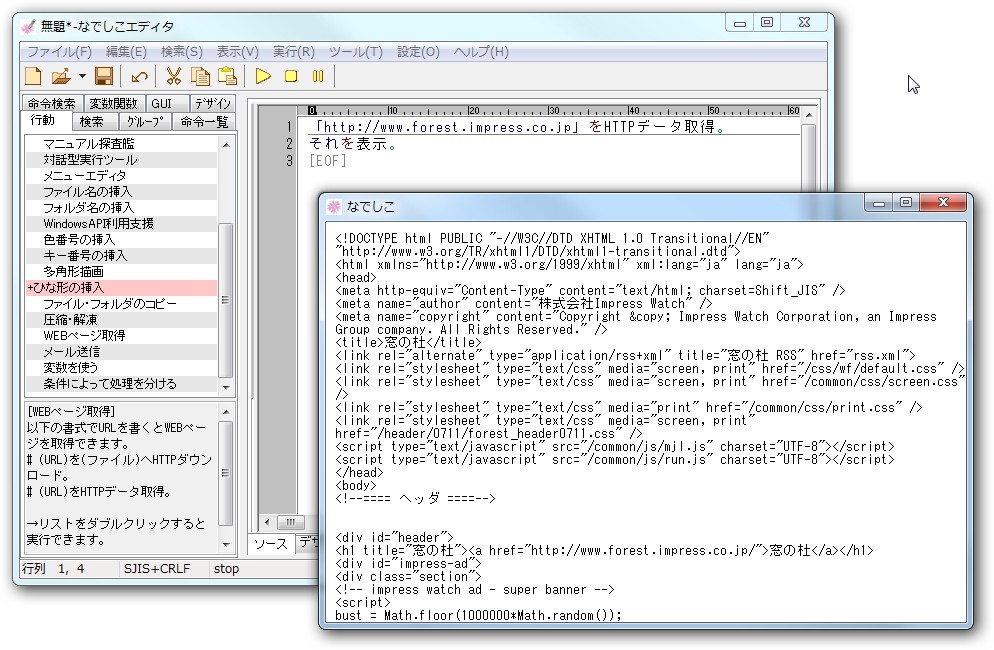
Task: Open the 設定(O) menu
Action: coord(418,52)
